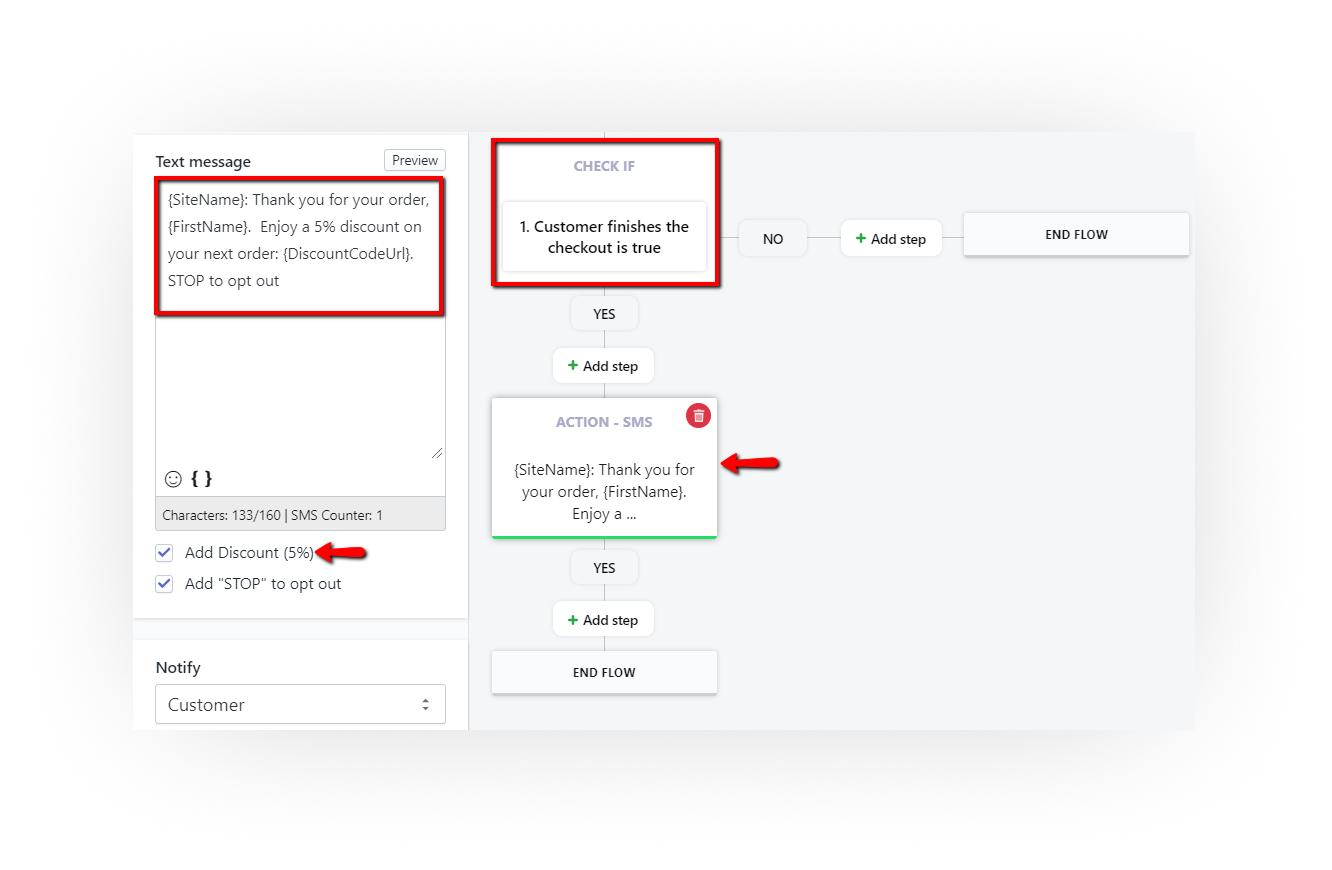Select the bottom END FLOW block
Viewport: 1332px width, 870px height.
click(604, 673)
